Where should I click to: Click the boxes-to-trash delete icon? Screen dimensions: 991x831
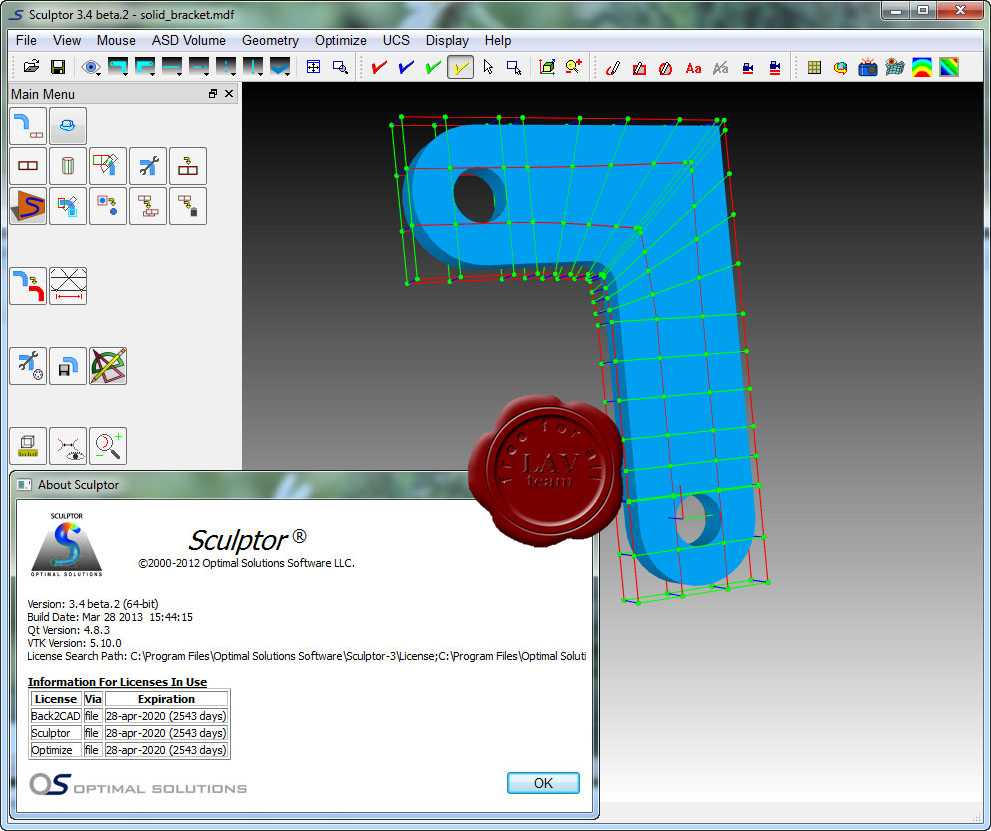coord(188,206)
